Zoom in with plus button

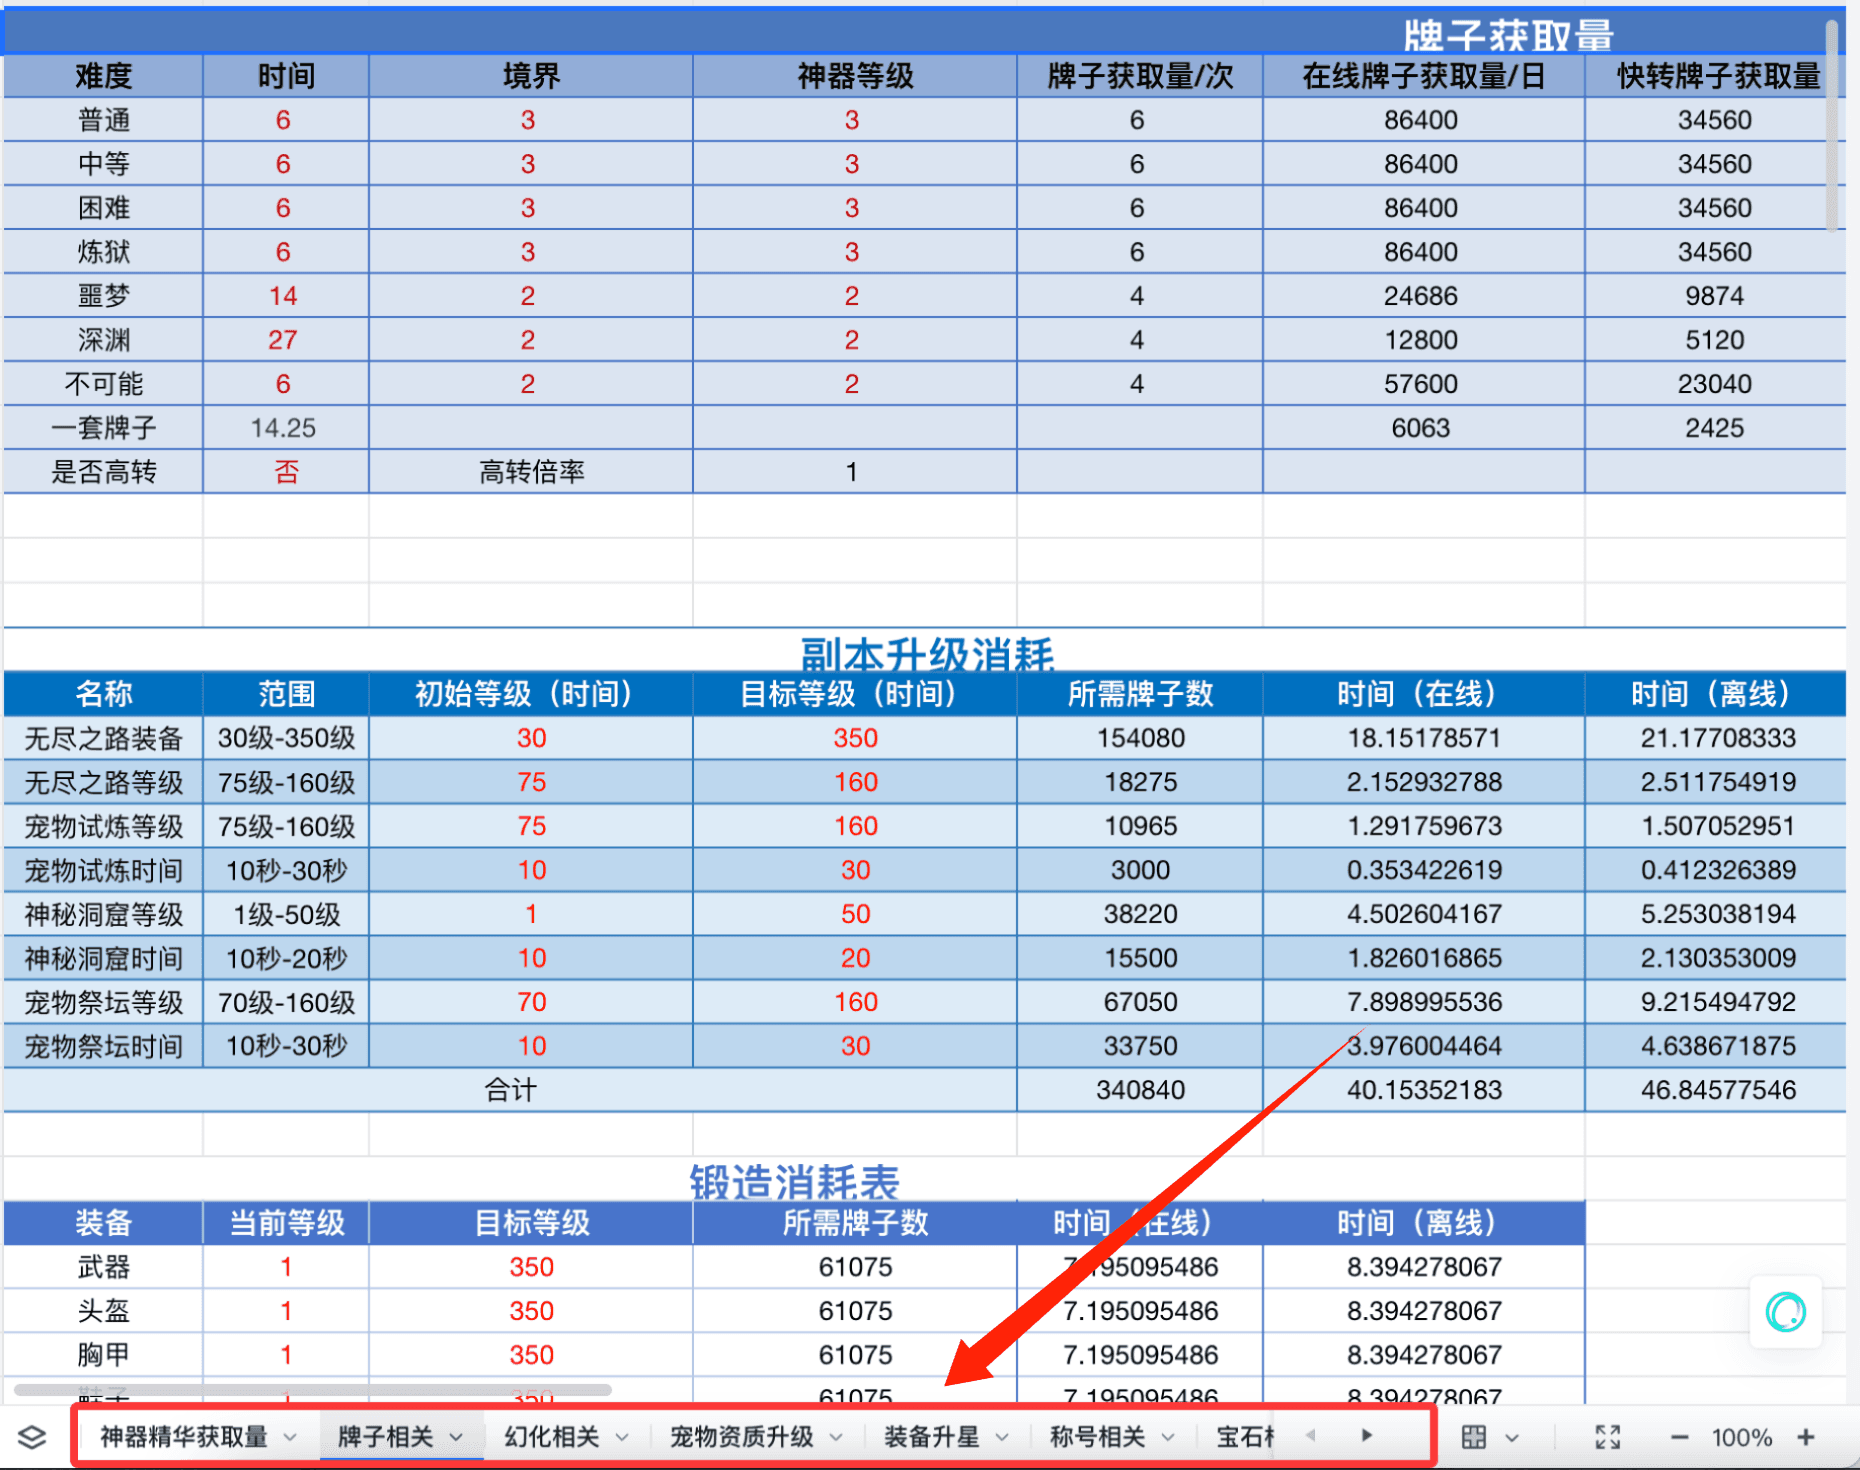[x=1806, y=1437]
